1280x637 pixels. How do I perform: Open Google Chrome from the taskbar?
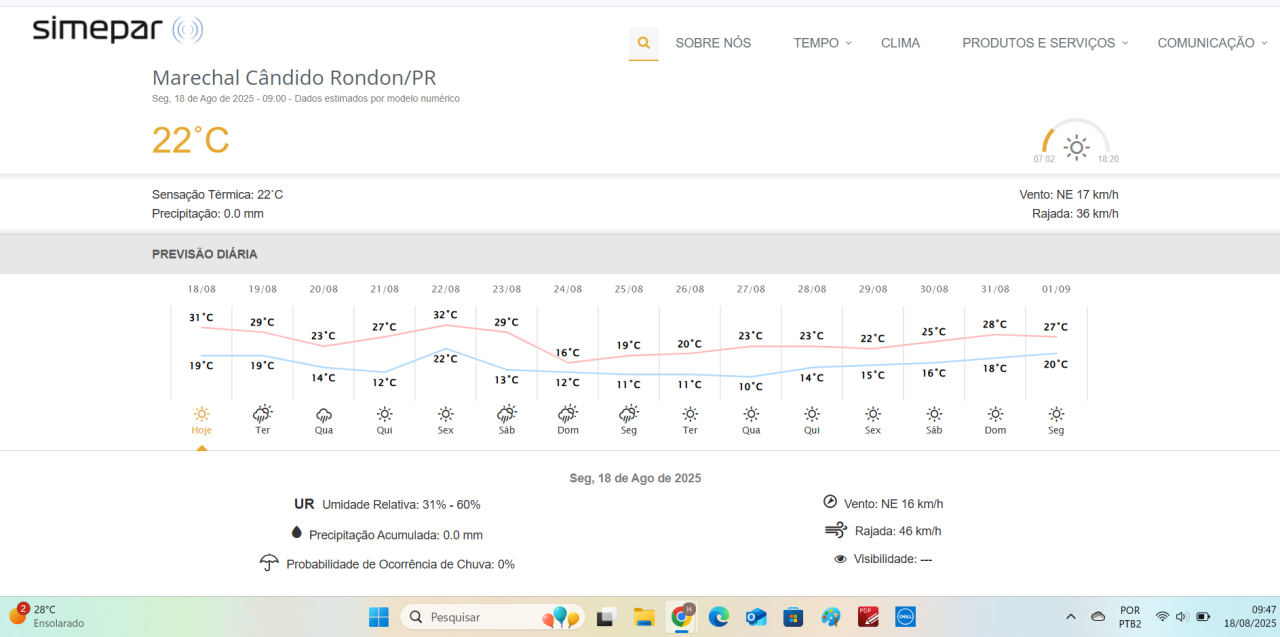click(x=682, y=617)
